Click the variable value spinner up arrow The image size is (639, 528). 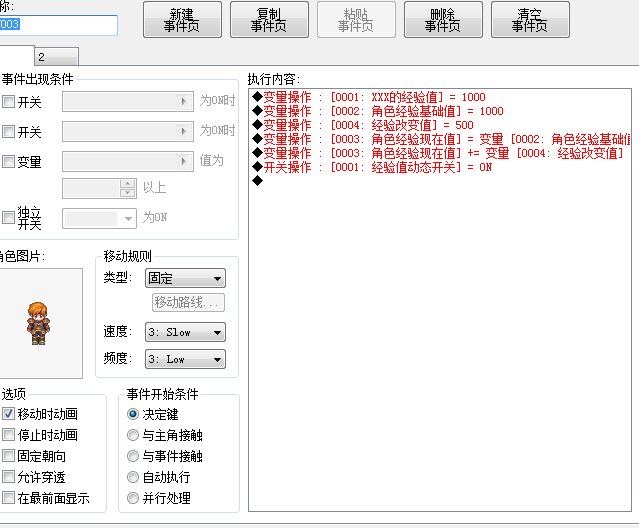[128, 183]
